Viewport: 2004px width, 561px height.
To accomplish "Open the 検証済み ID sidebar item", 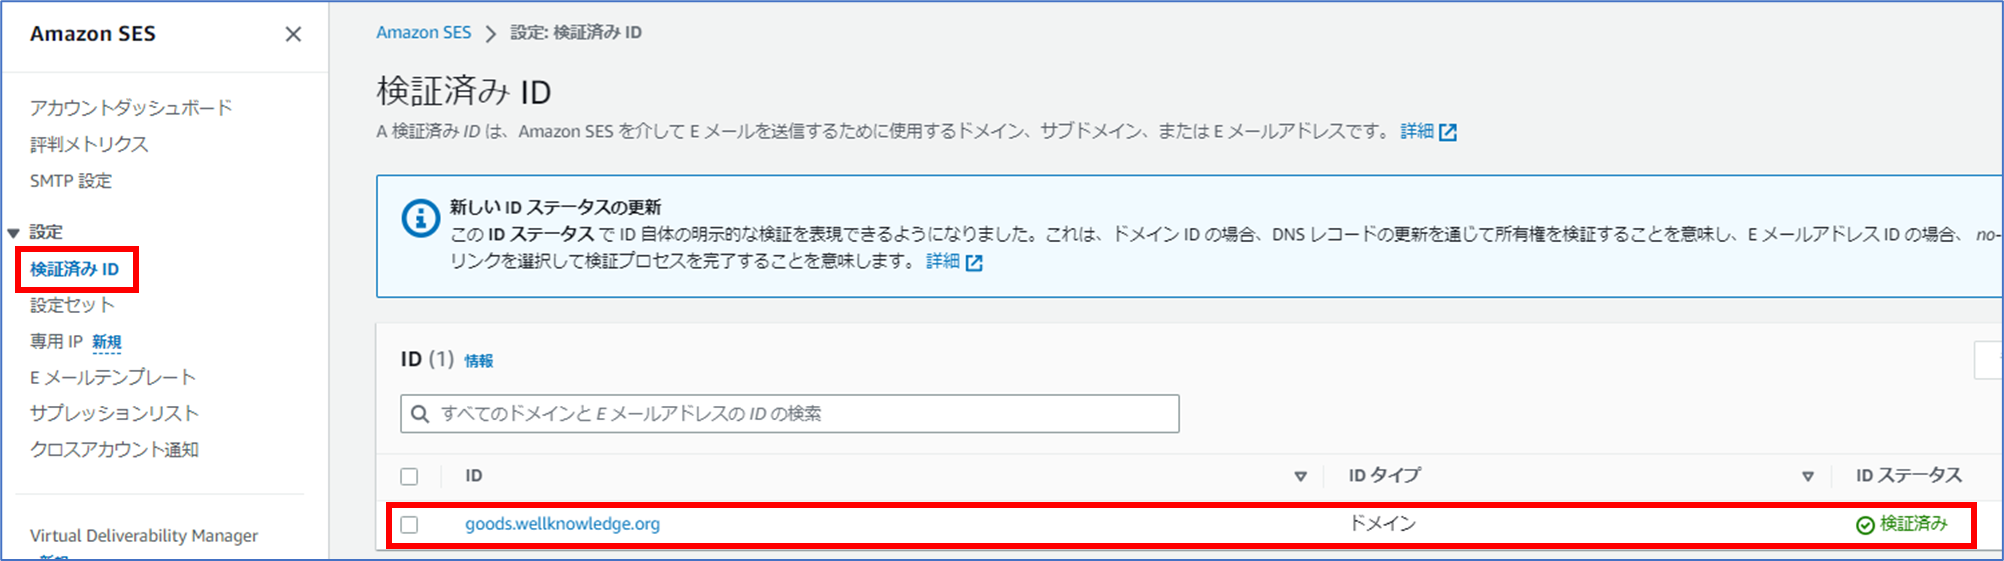I will pos(74,269).
